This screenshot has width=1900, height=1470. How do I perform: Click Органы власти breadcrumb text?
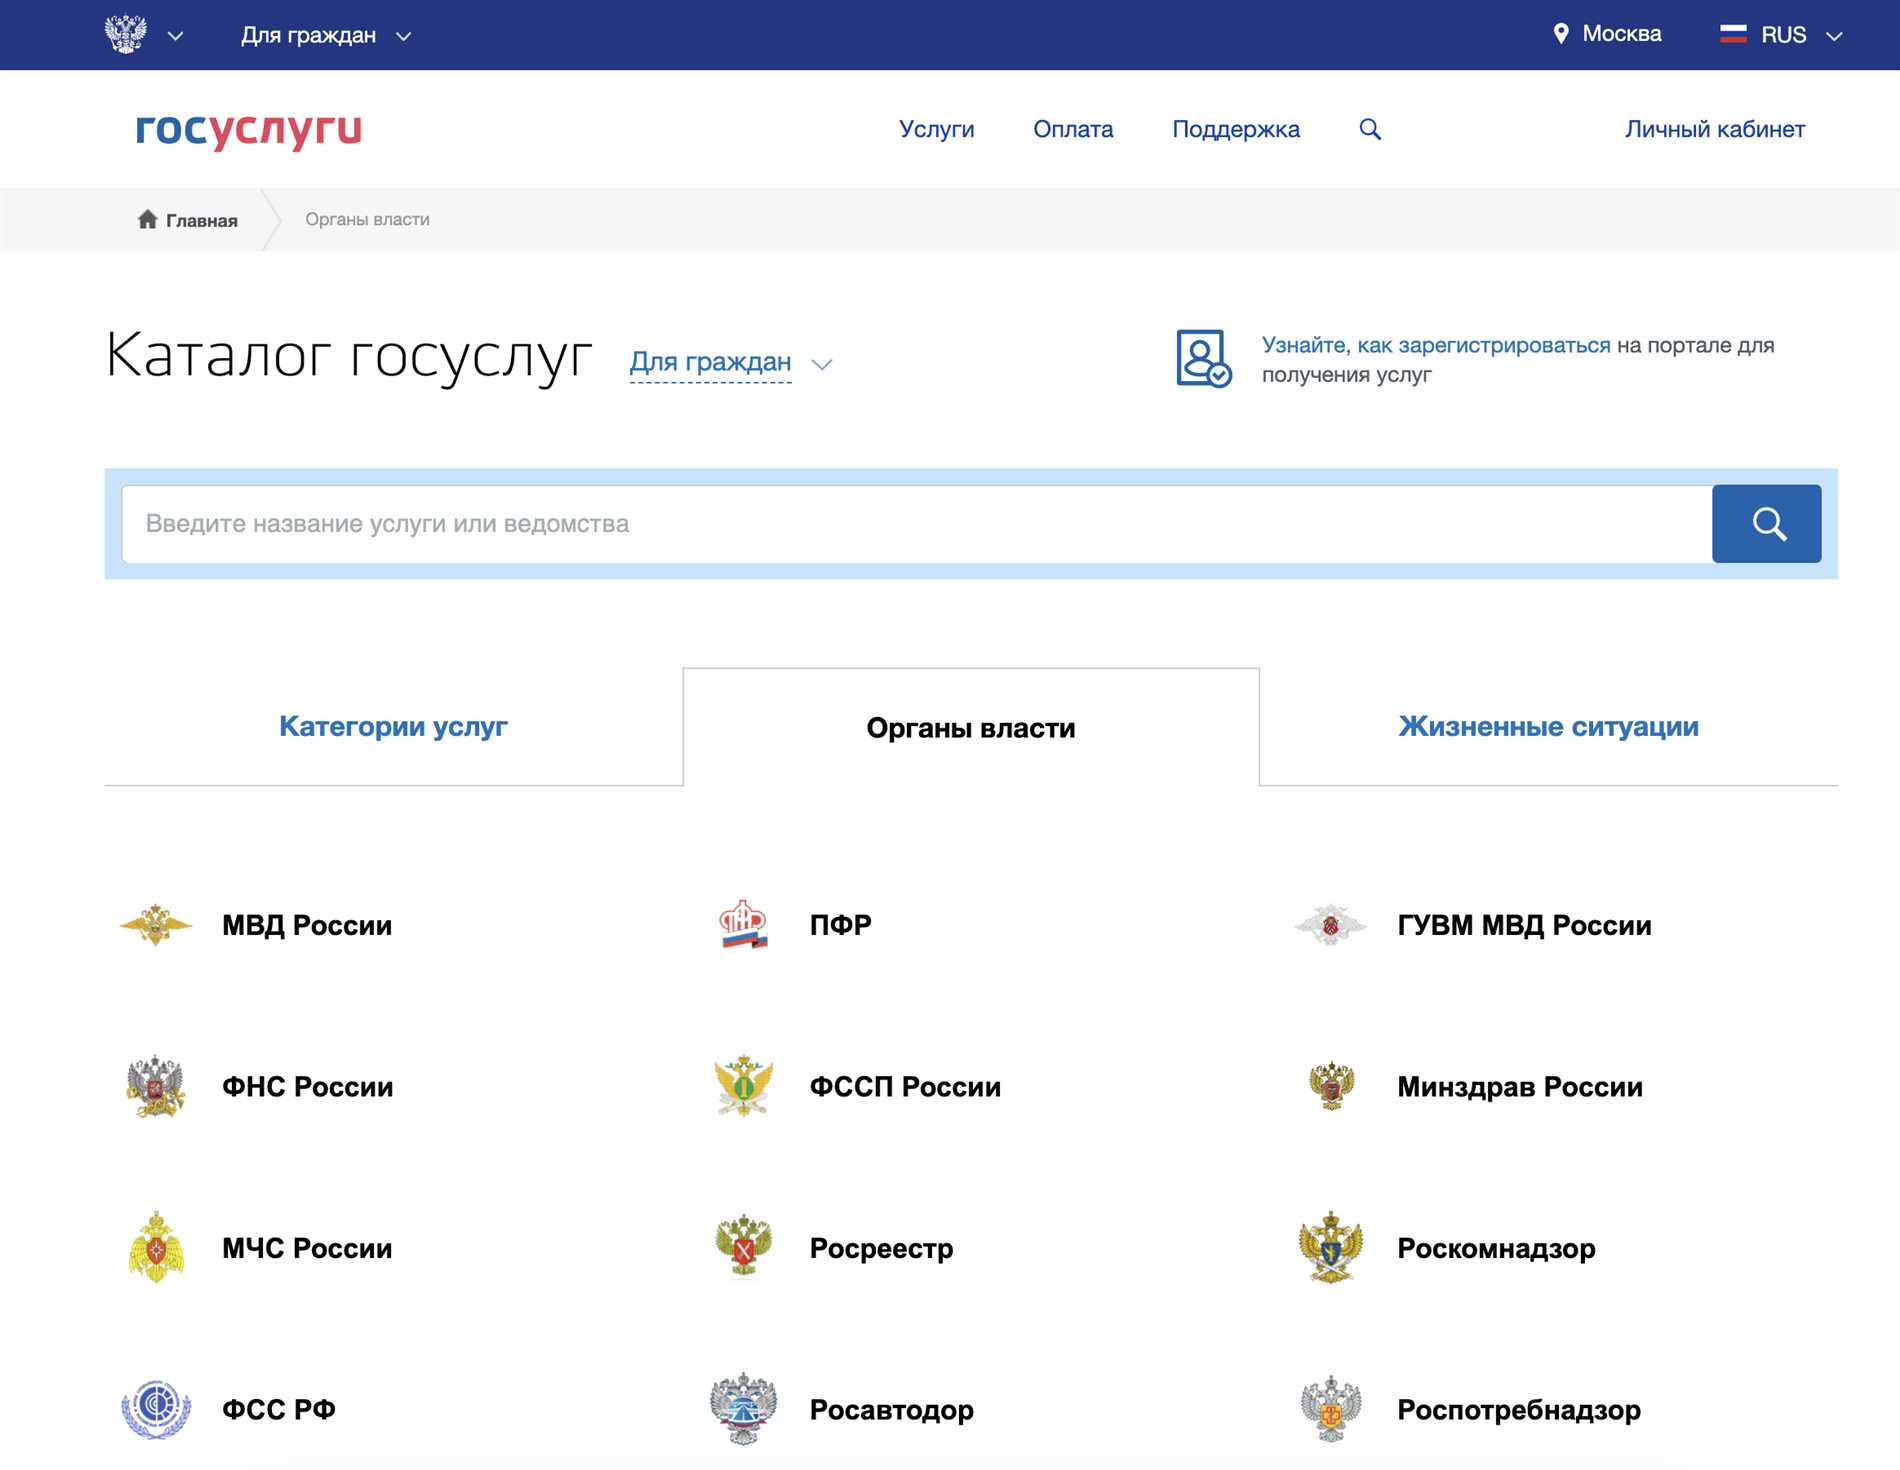pyautogui.click(x=367, y=219)
